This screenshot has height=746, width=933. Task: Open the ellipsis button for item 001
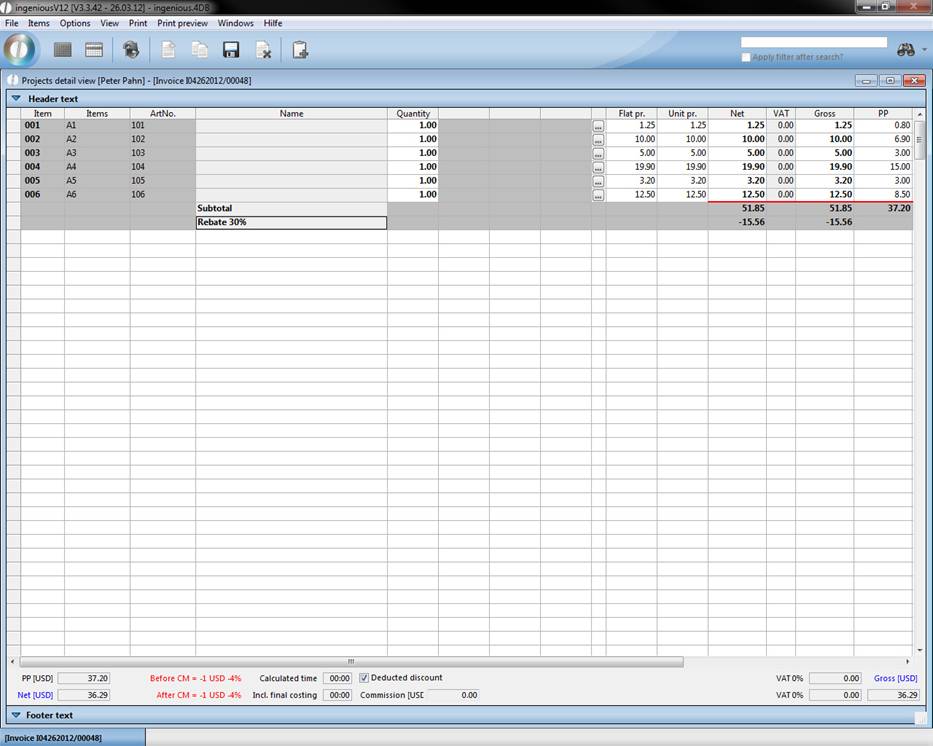(598, 126)
